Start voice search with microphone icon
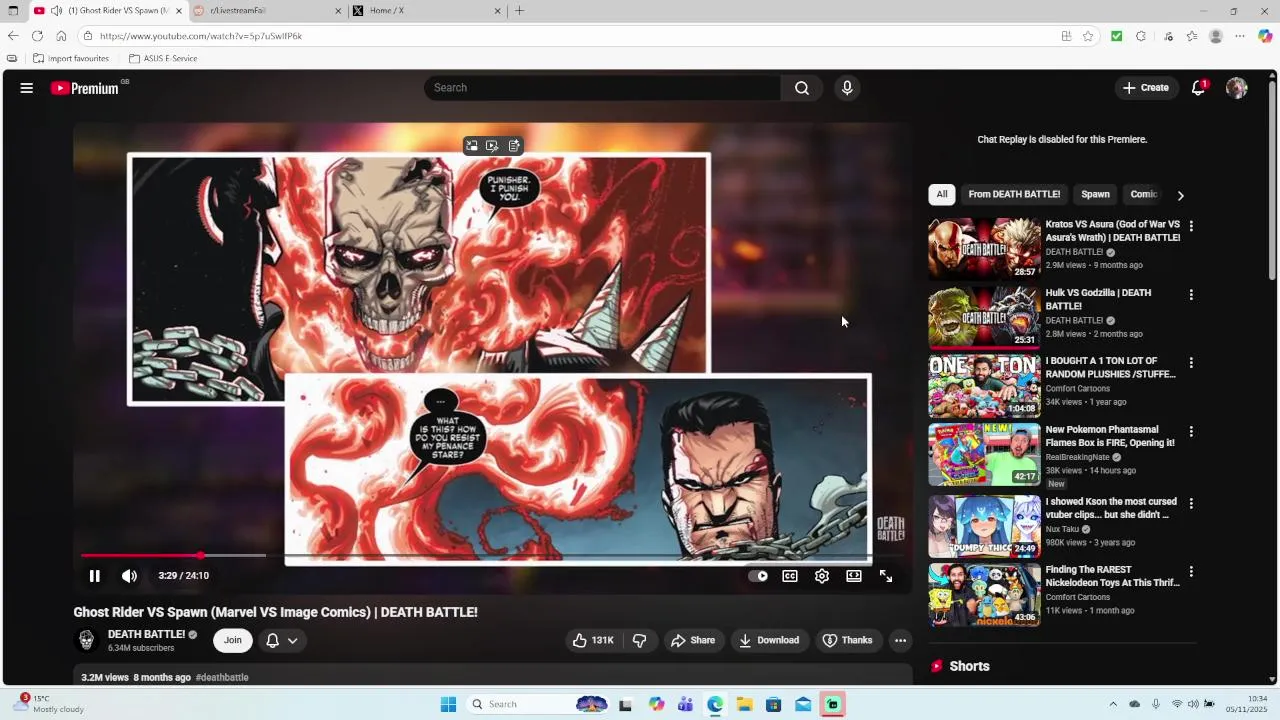1280x720 pixels. pyautogui.click(x=847, y=88)
